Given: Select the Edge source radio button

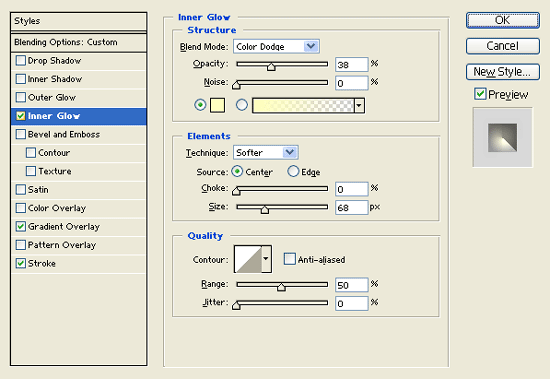Looking at the screenshot, I should (293, 171).
